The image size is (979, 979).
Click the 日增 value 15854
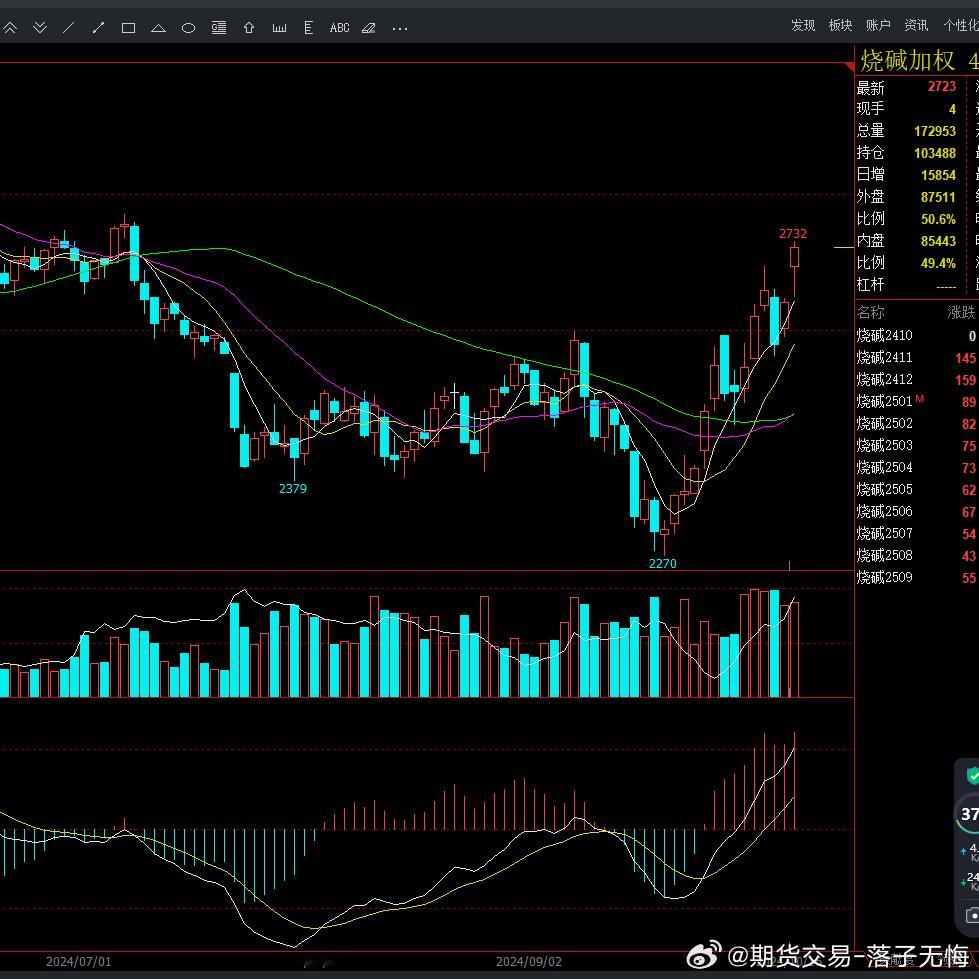tap(938, 175)
